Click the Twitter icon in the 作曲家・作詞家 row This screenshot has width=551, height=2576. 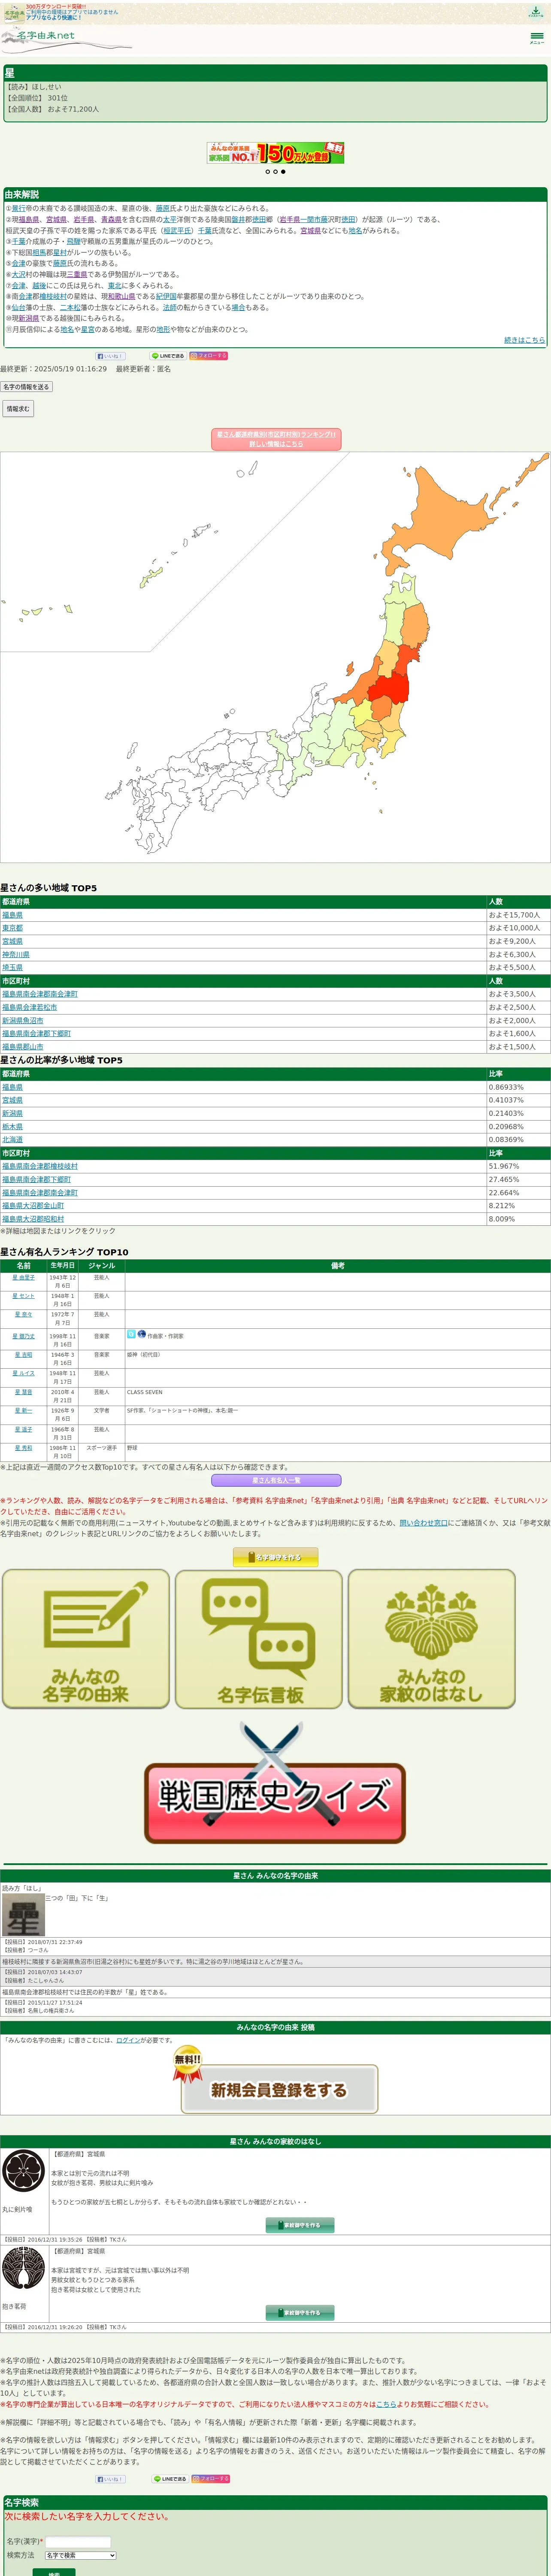[131, 1334]
